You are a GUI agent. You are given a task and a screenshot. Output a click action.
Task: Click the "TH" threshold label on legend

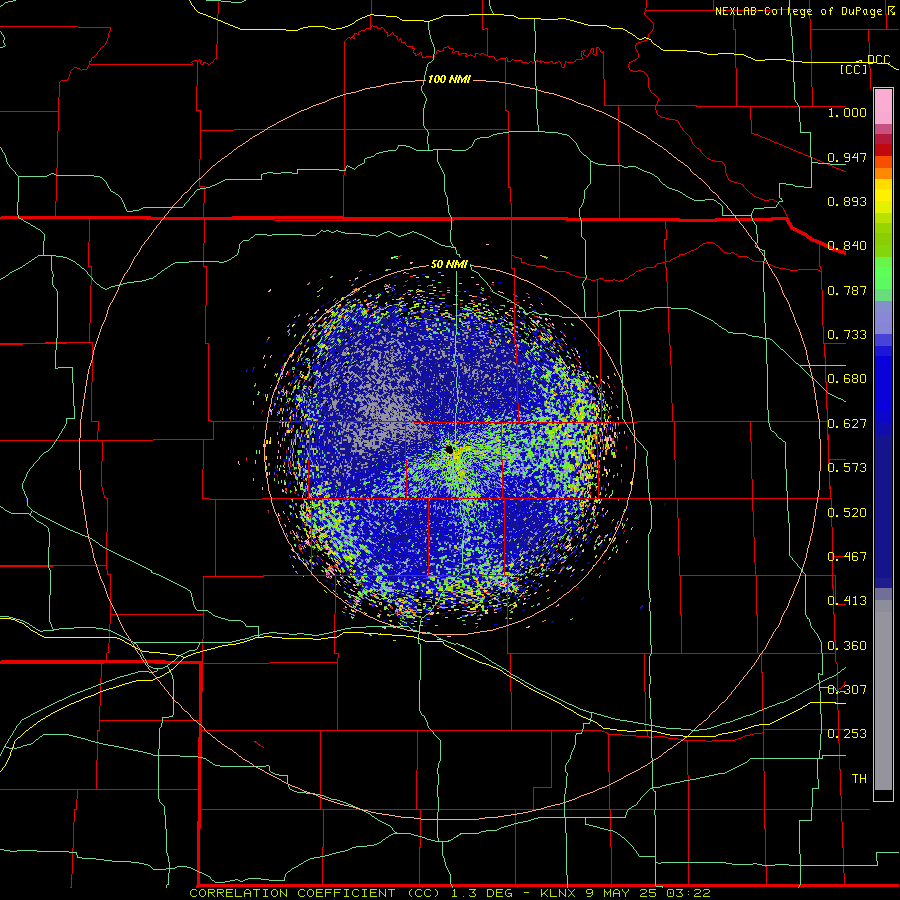coord(859,779)
